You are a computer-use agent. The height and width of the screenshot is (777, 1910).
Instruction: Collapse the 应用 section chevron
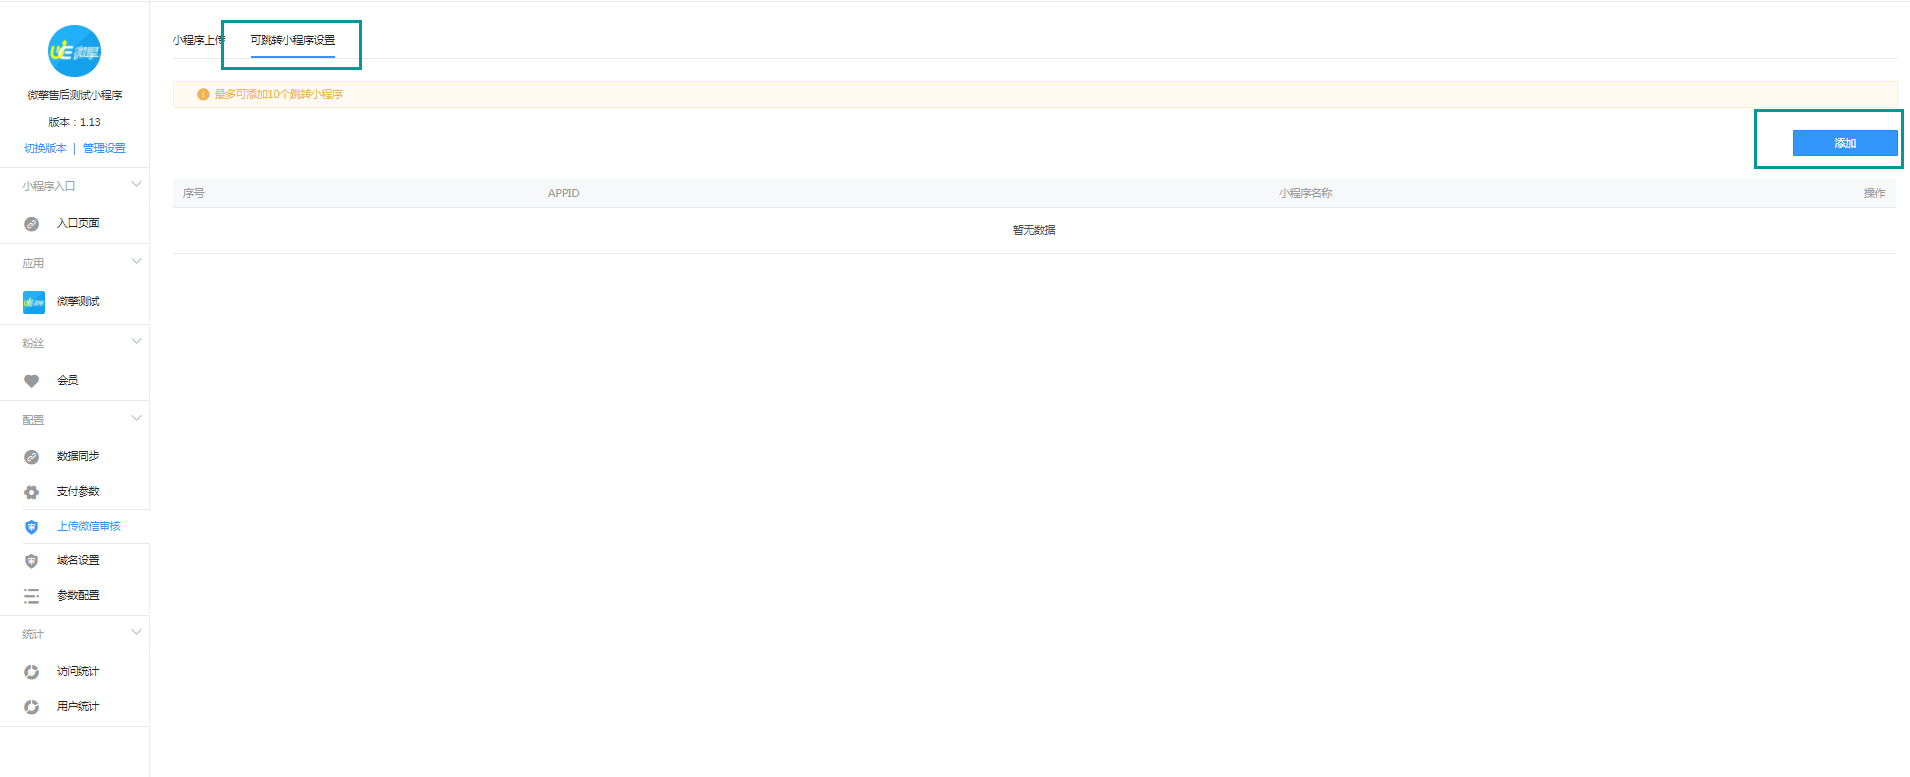pos(137,261)
